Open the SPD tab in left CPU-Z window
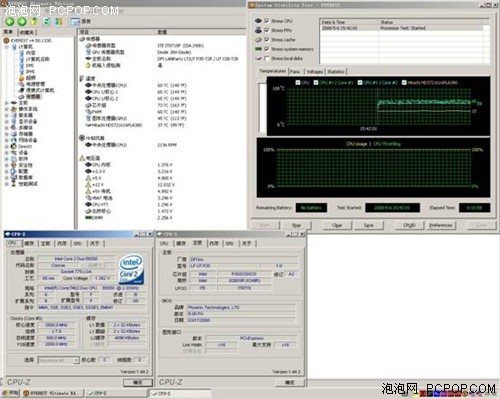 click(78, 243)
